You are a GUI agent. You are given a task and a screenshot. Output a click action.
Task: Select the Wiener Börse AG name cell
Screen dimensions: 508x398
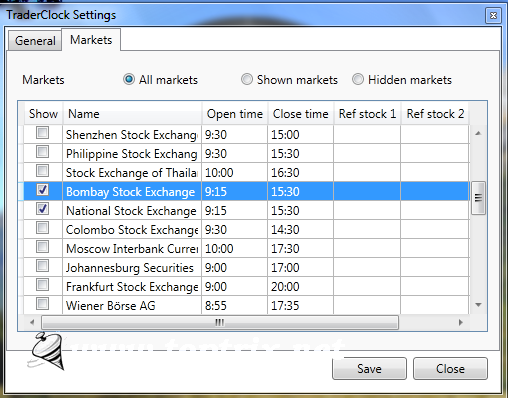tap(132, 305)
